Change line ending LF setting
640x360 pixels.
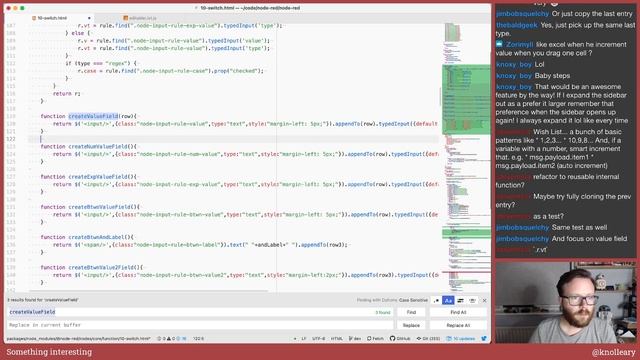pos(304,339)
